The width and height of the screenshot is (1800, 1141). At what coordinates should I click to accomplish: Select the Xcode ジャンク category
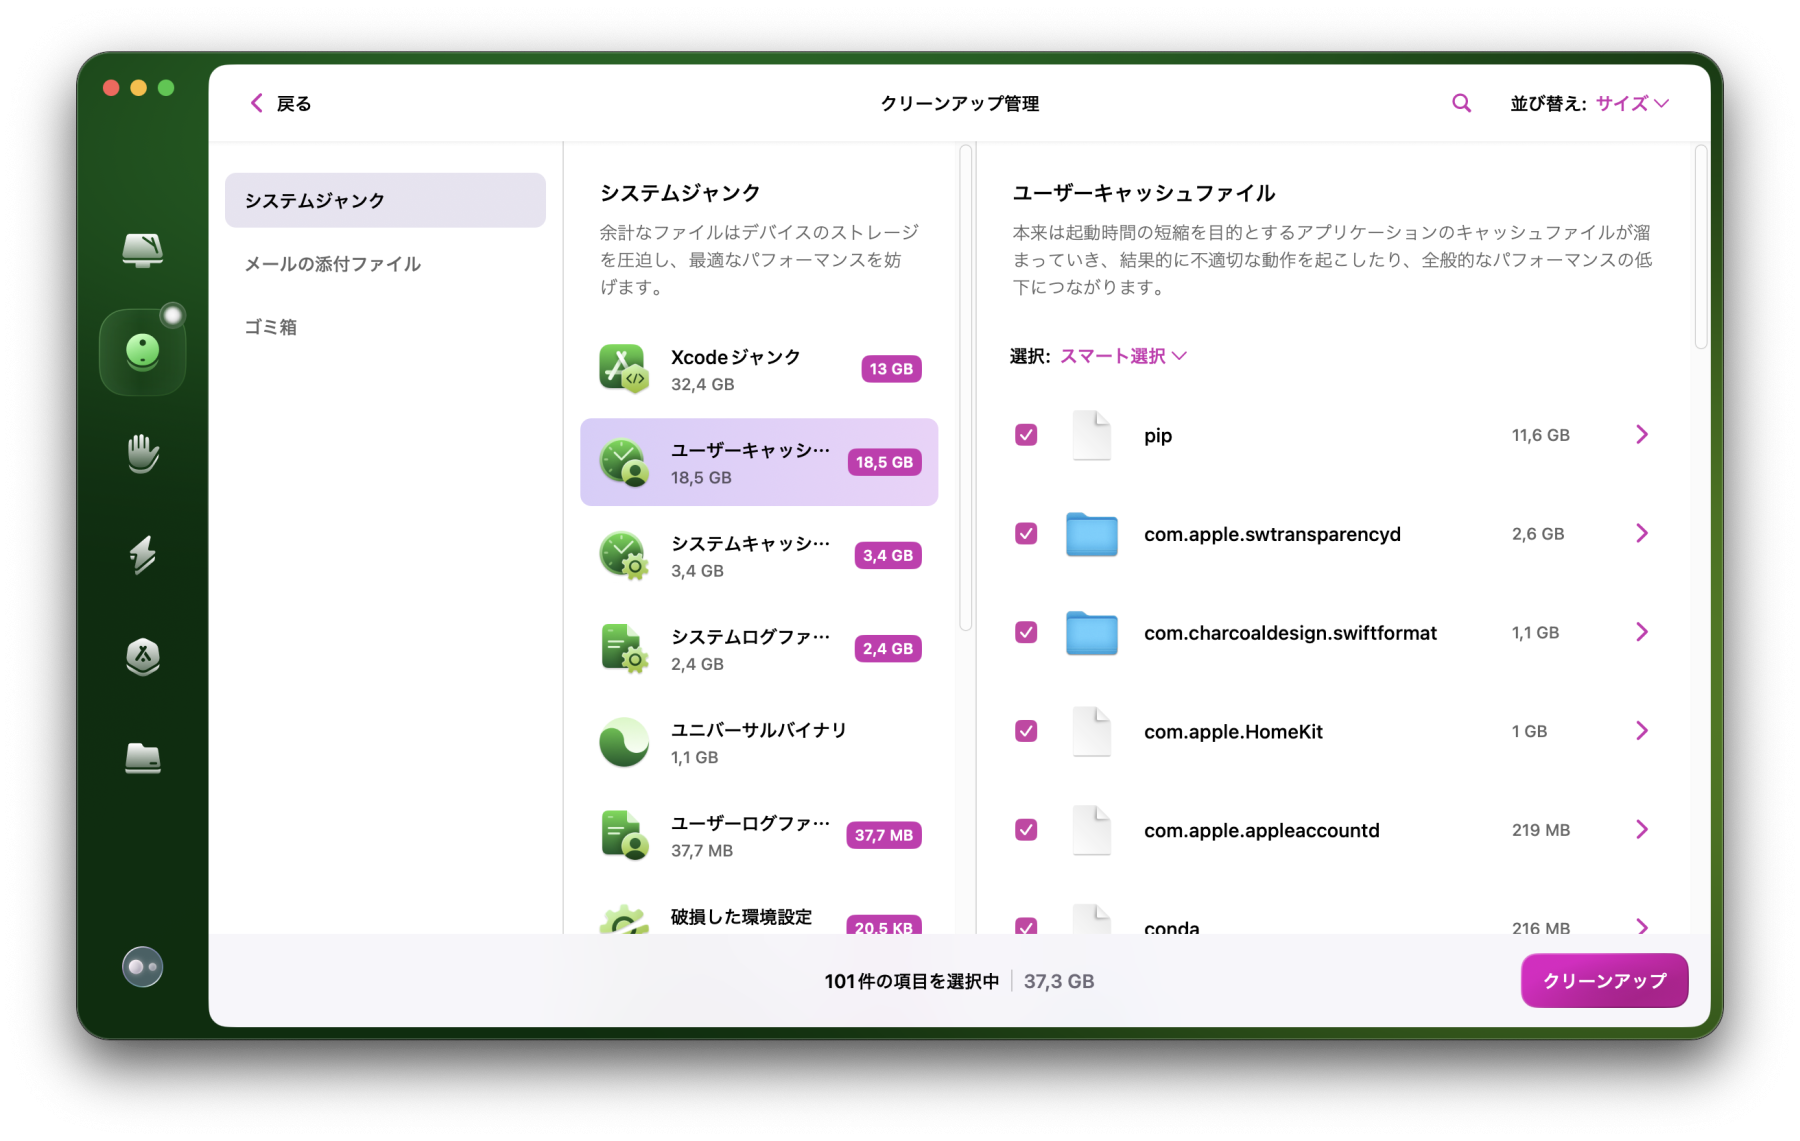click(x=759, y=369)
